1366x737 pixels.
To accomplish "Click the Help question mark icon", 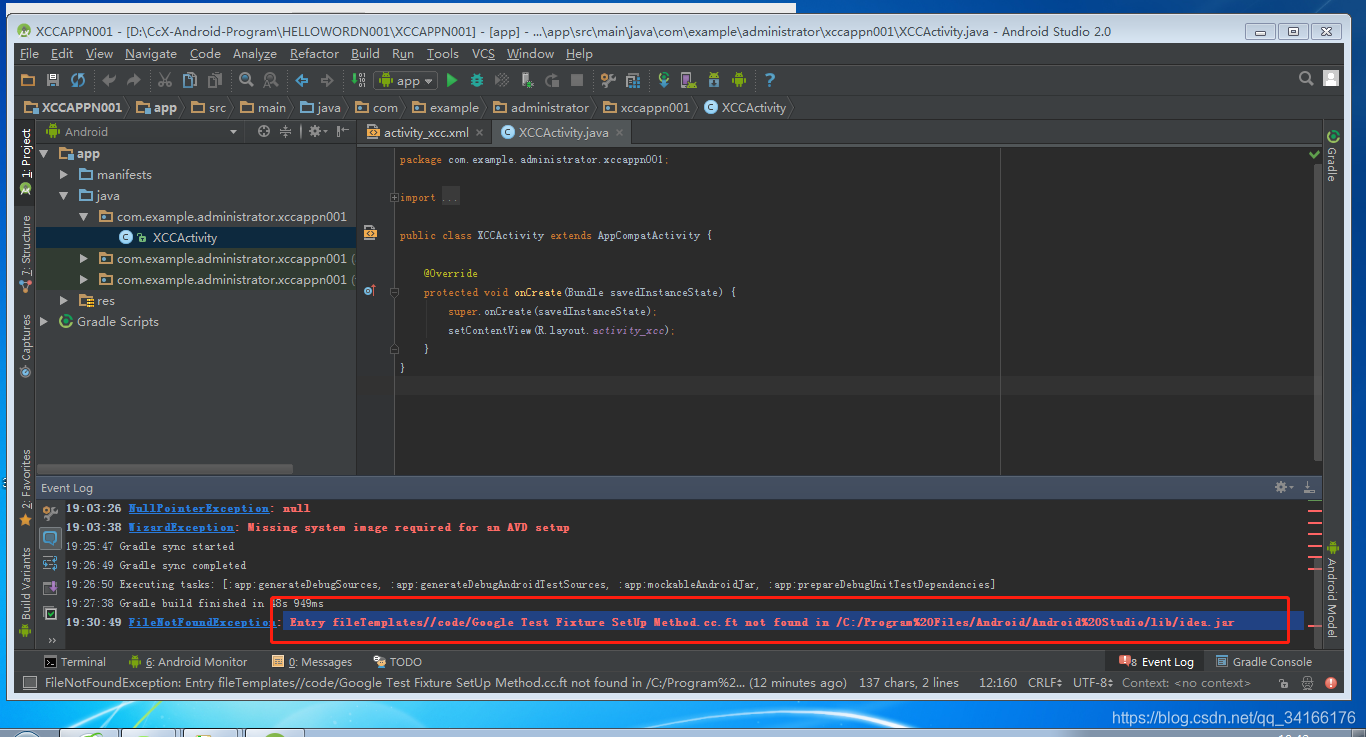I will (770, 80).
